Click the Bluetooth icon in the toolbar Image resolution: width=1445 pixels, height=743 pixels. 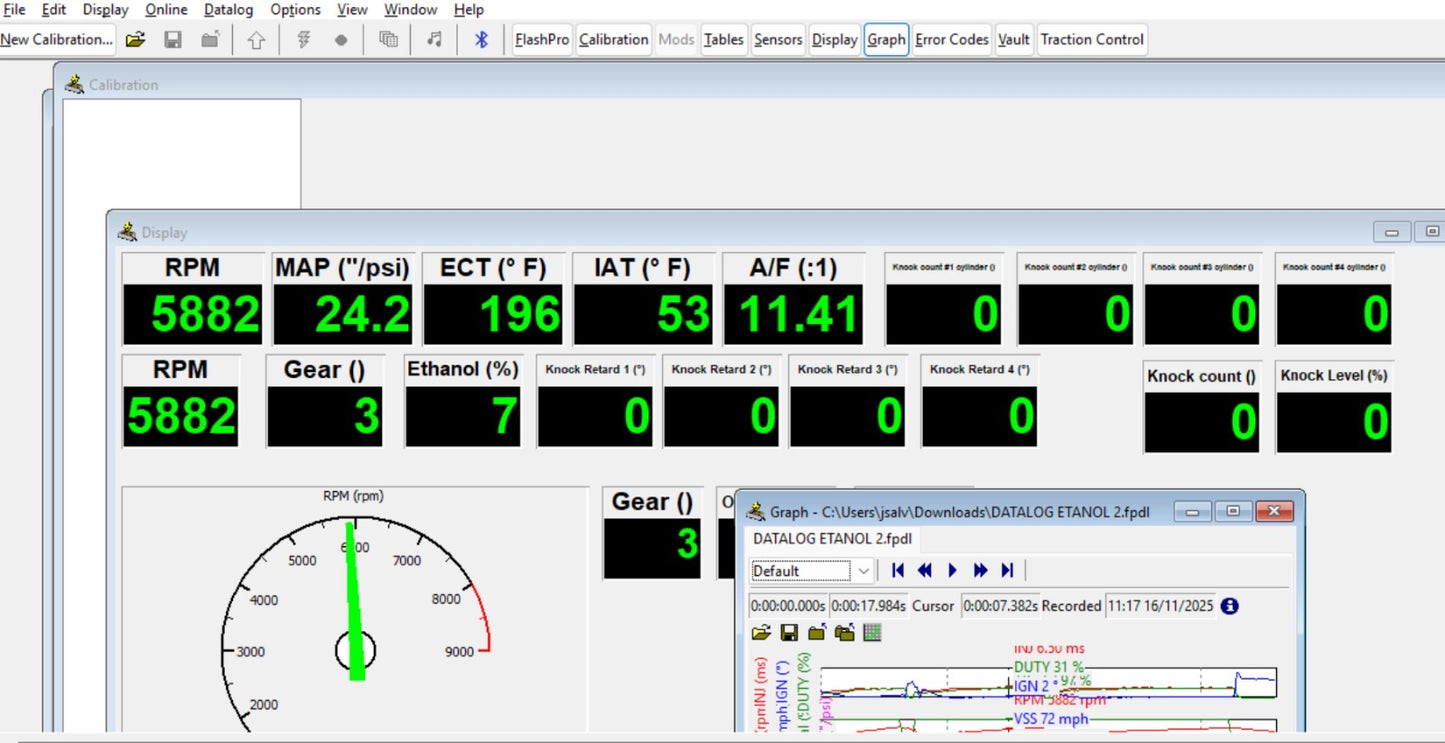click(481, 40)
